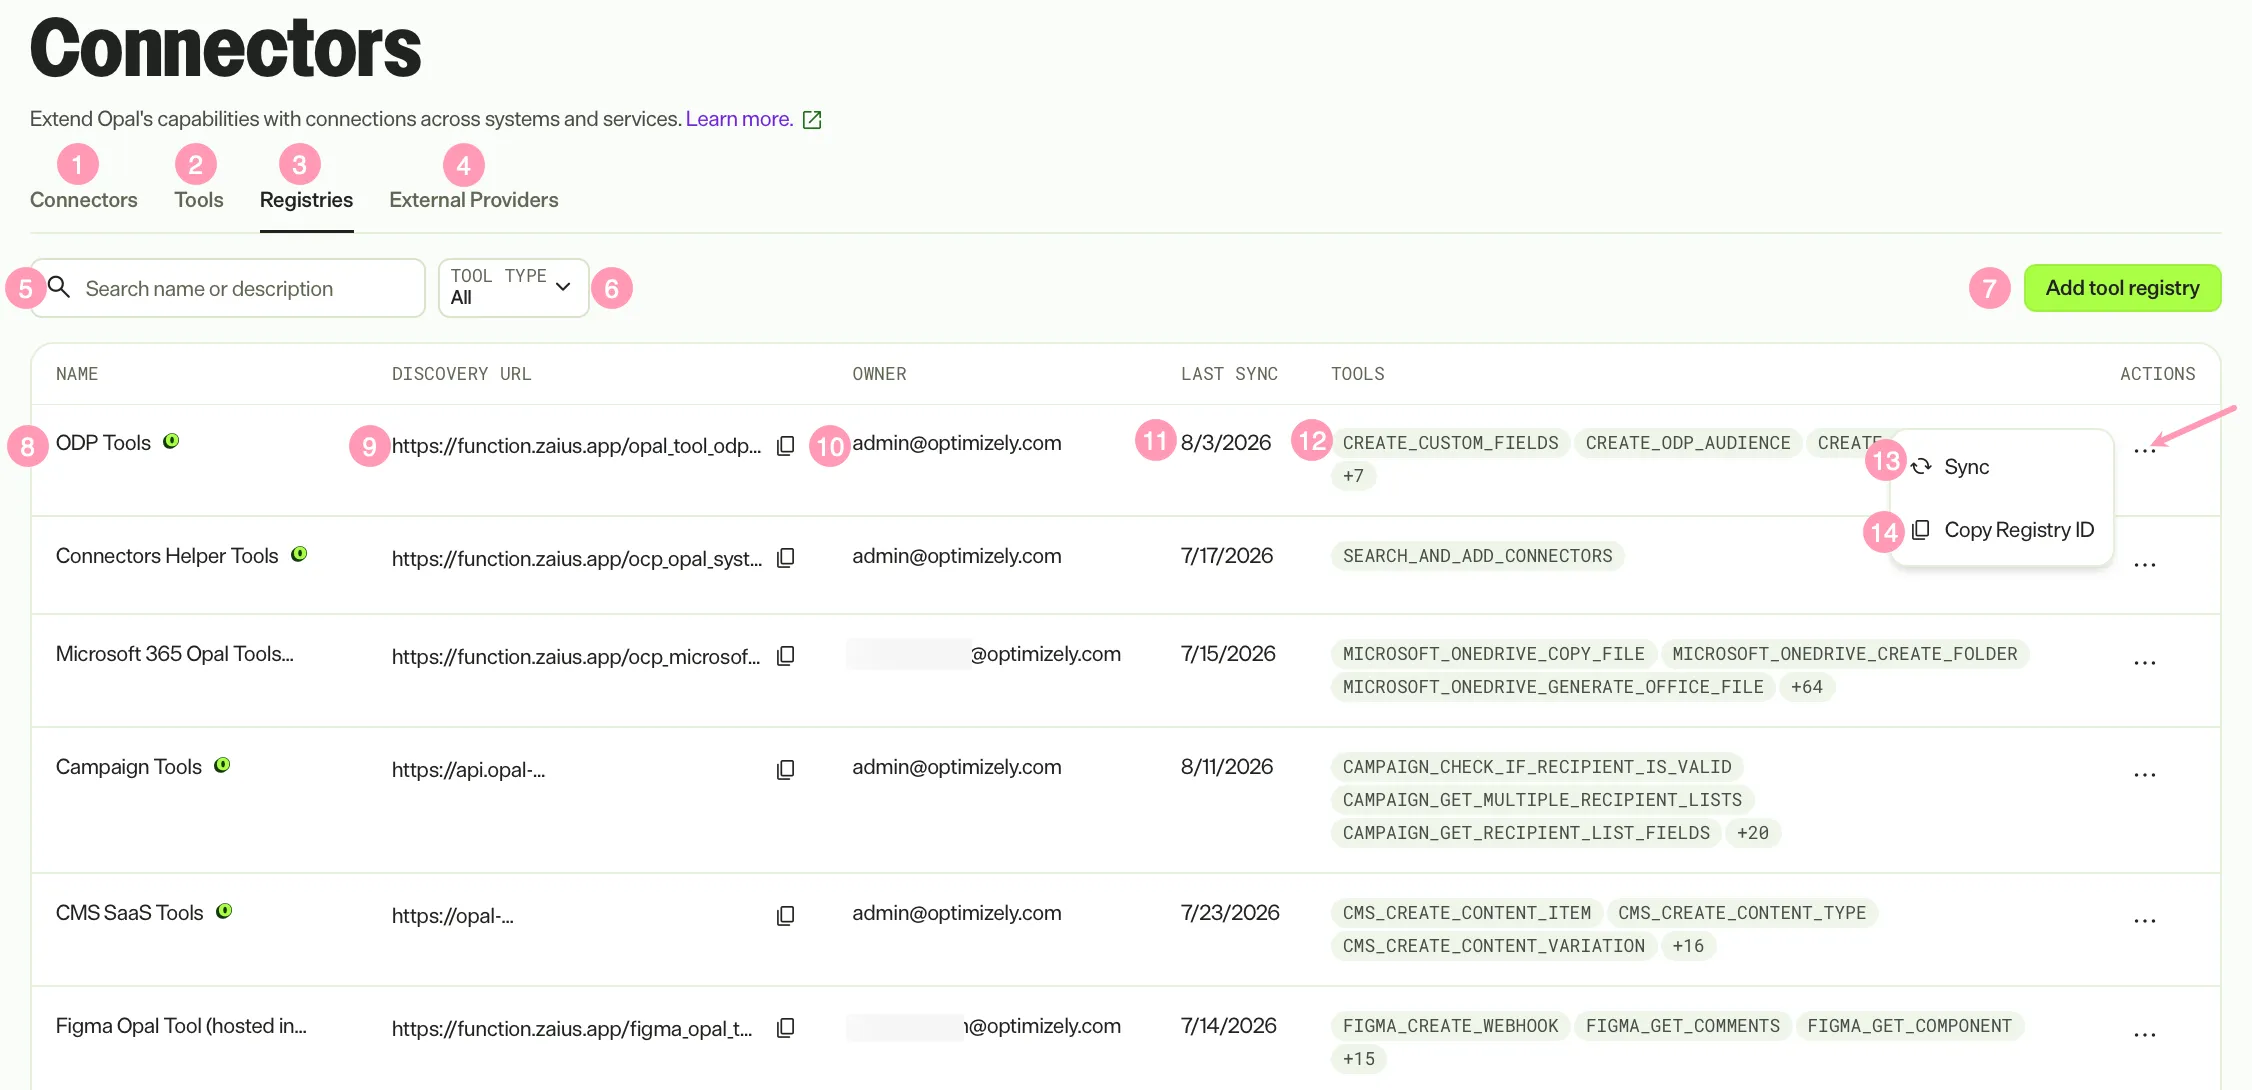Screen dimensions: 2252x1090
Task: Click the SEARCH_AND_ADD_CONNECTORS tool chip
Action: tap(1477, 556)
